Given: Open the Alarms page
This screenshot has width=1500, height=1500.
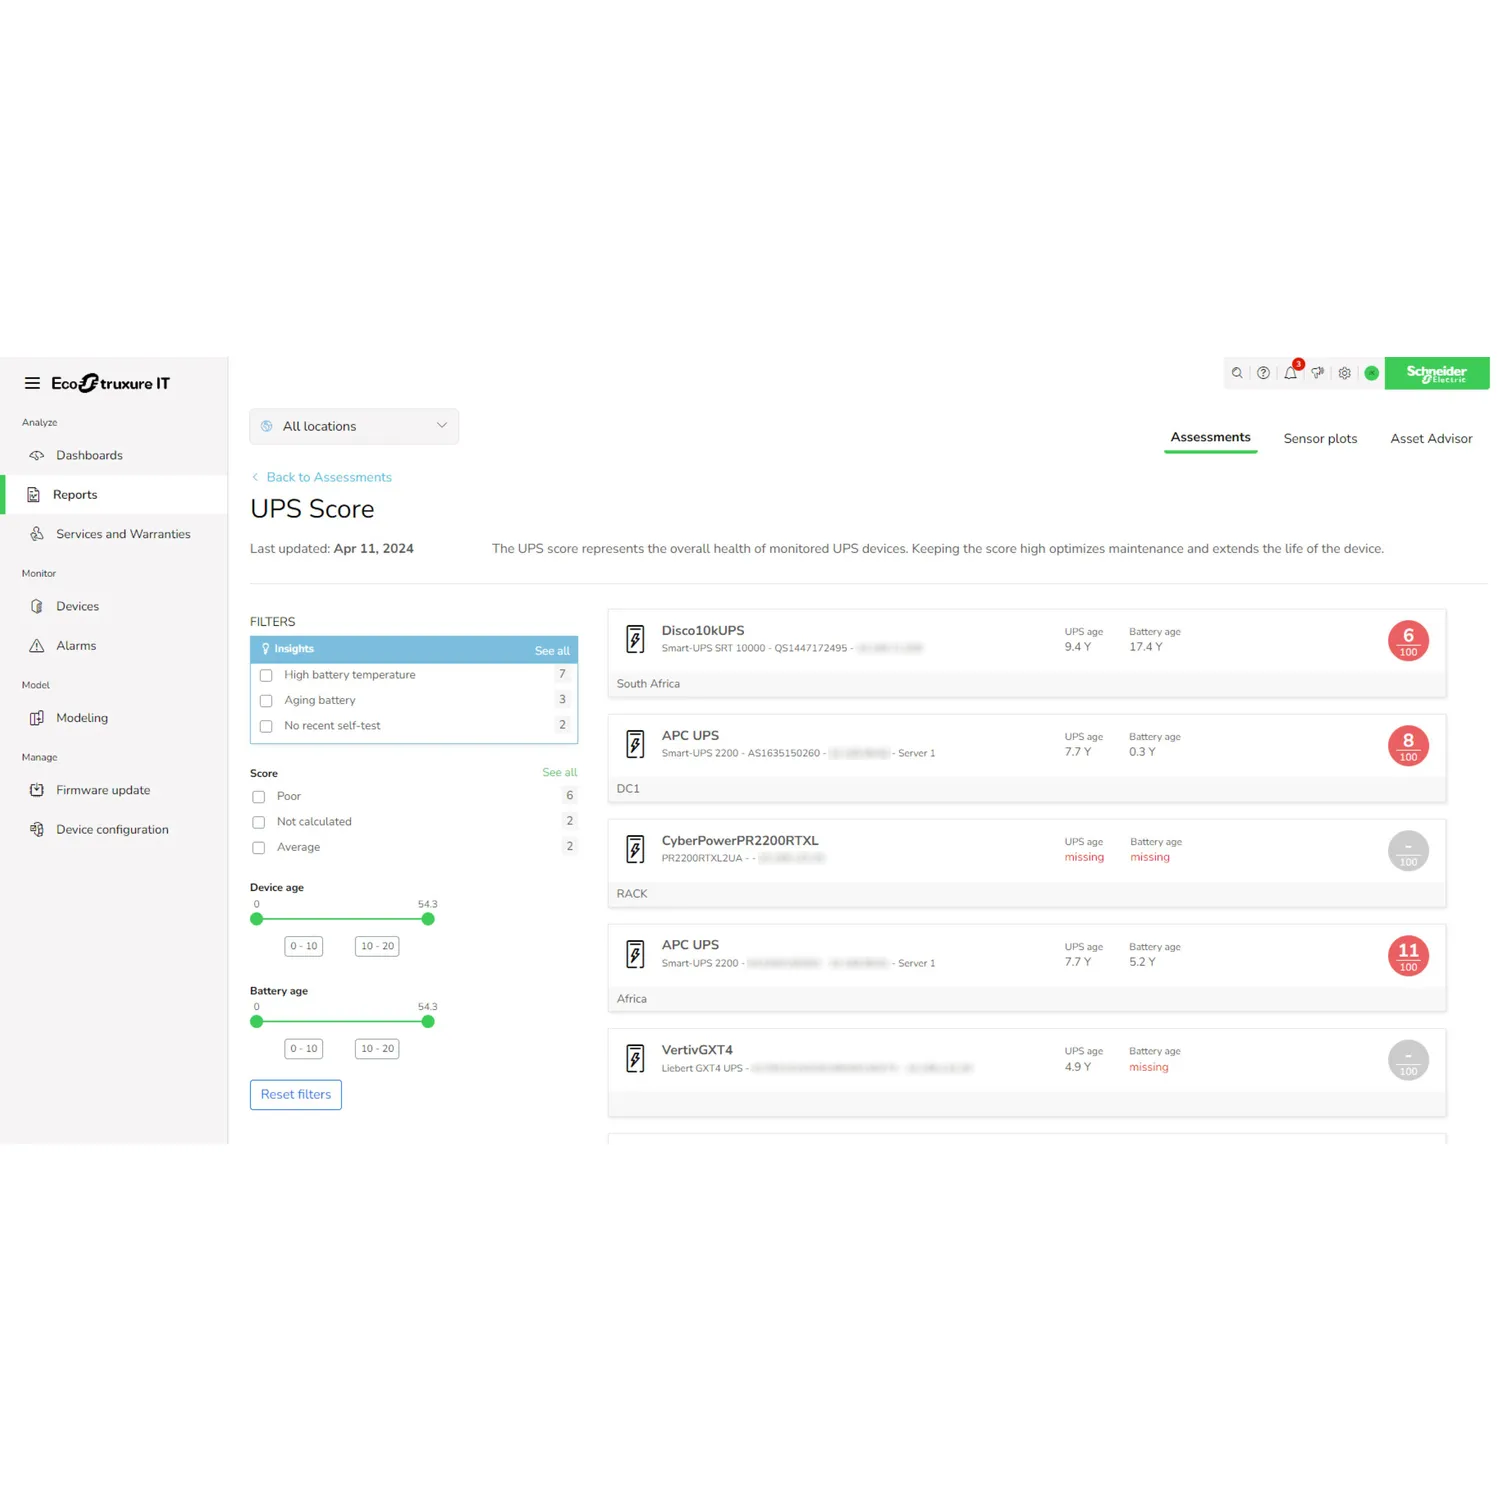Looking at the screenshot, I should [x=77, y=645].
